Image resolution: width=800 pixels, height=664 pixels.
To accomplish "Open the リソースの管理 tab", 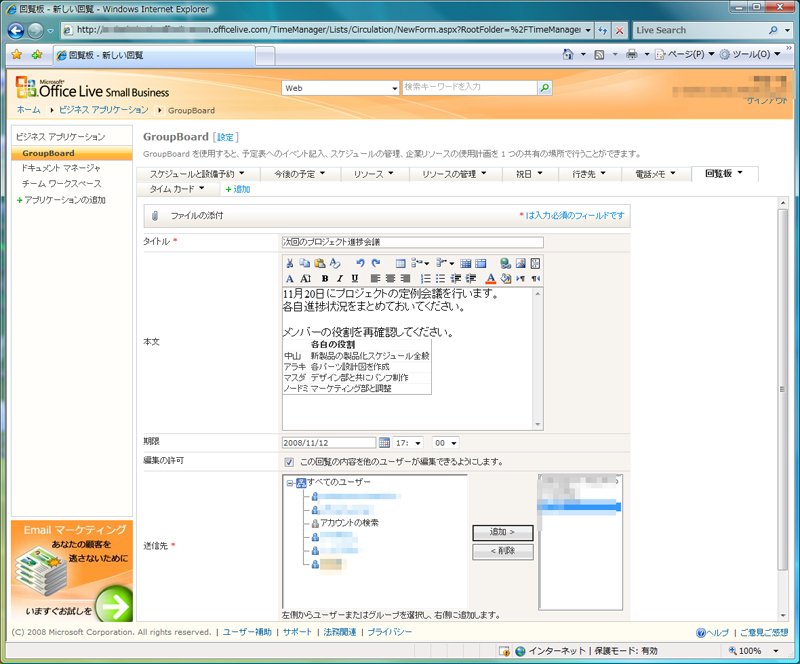I will tap(454, 174).
